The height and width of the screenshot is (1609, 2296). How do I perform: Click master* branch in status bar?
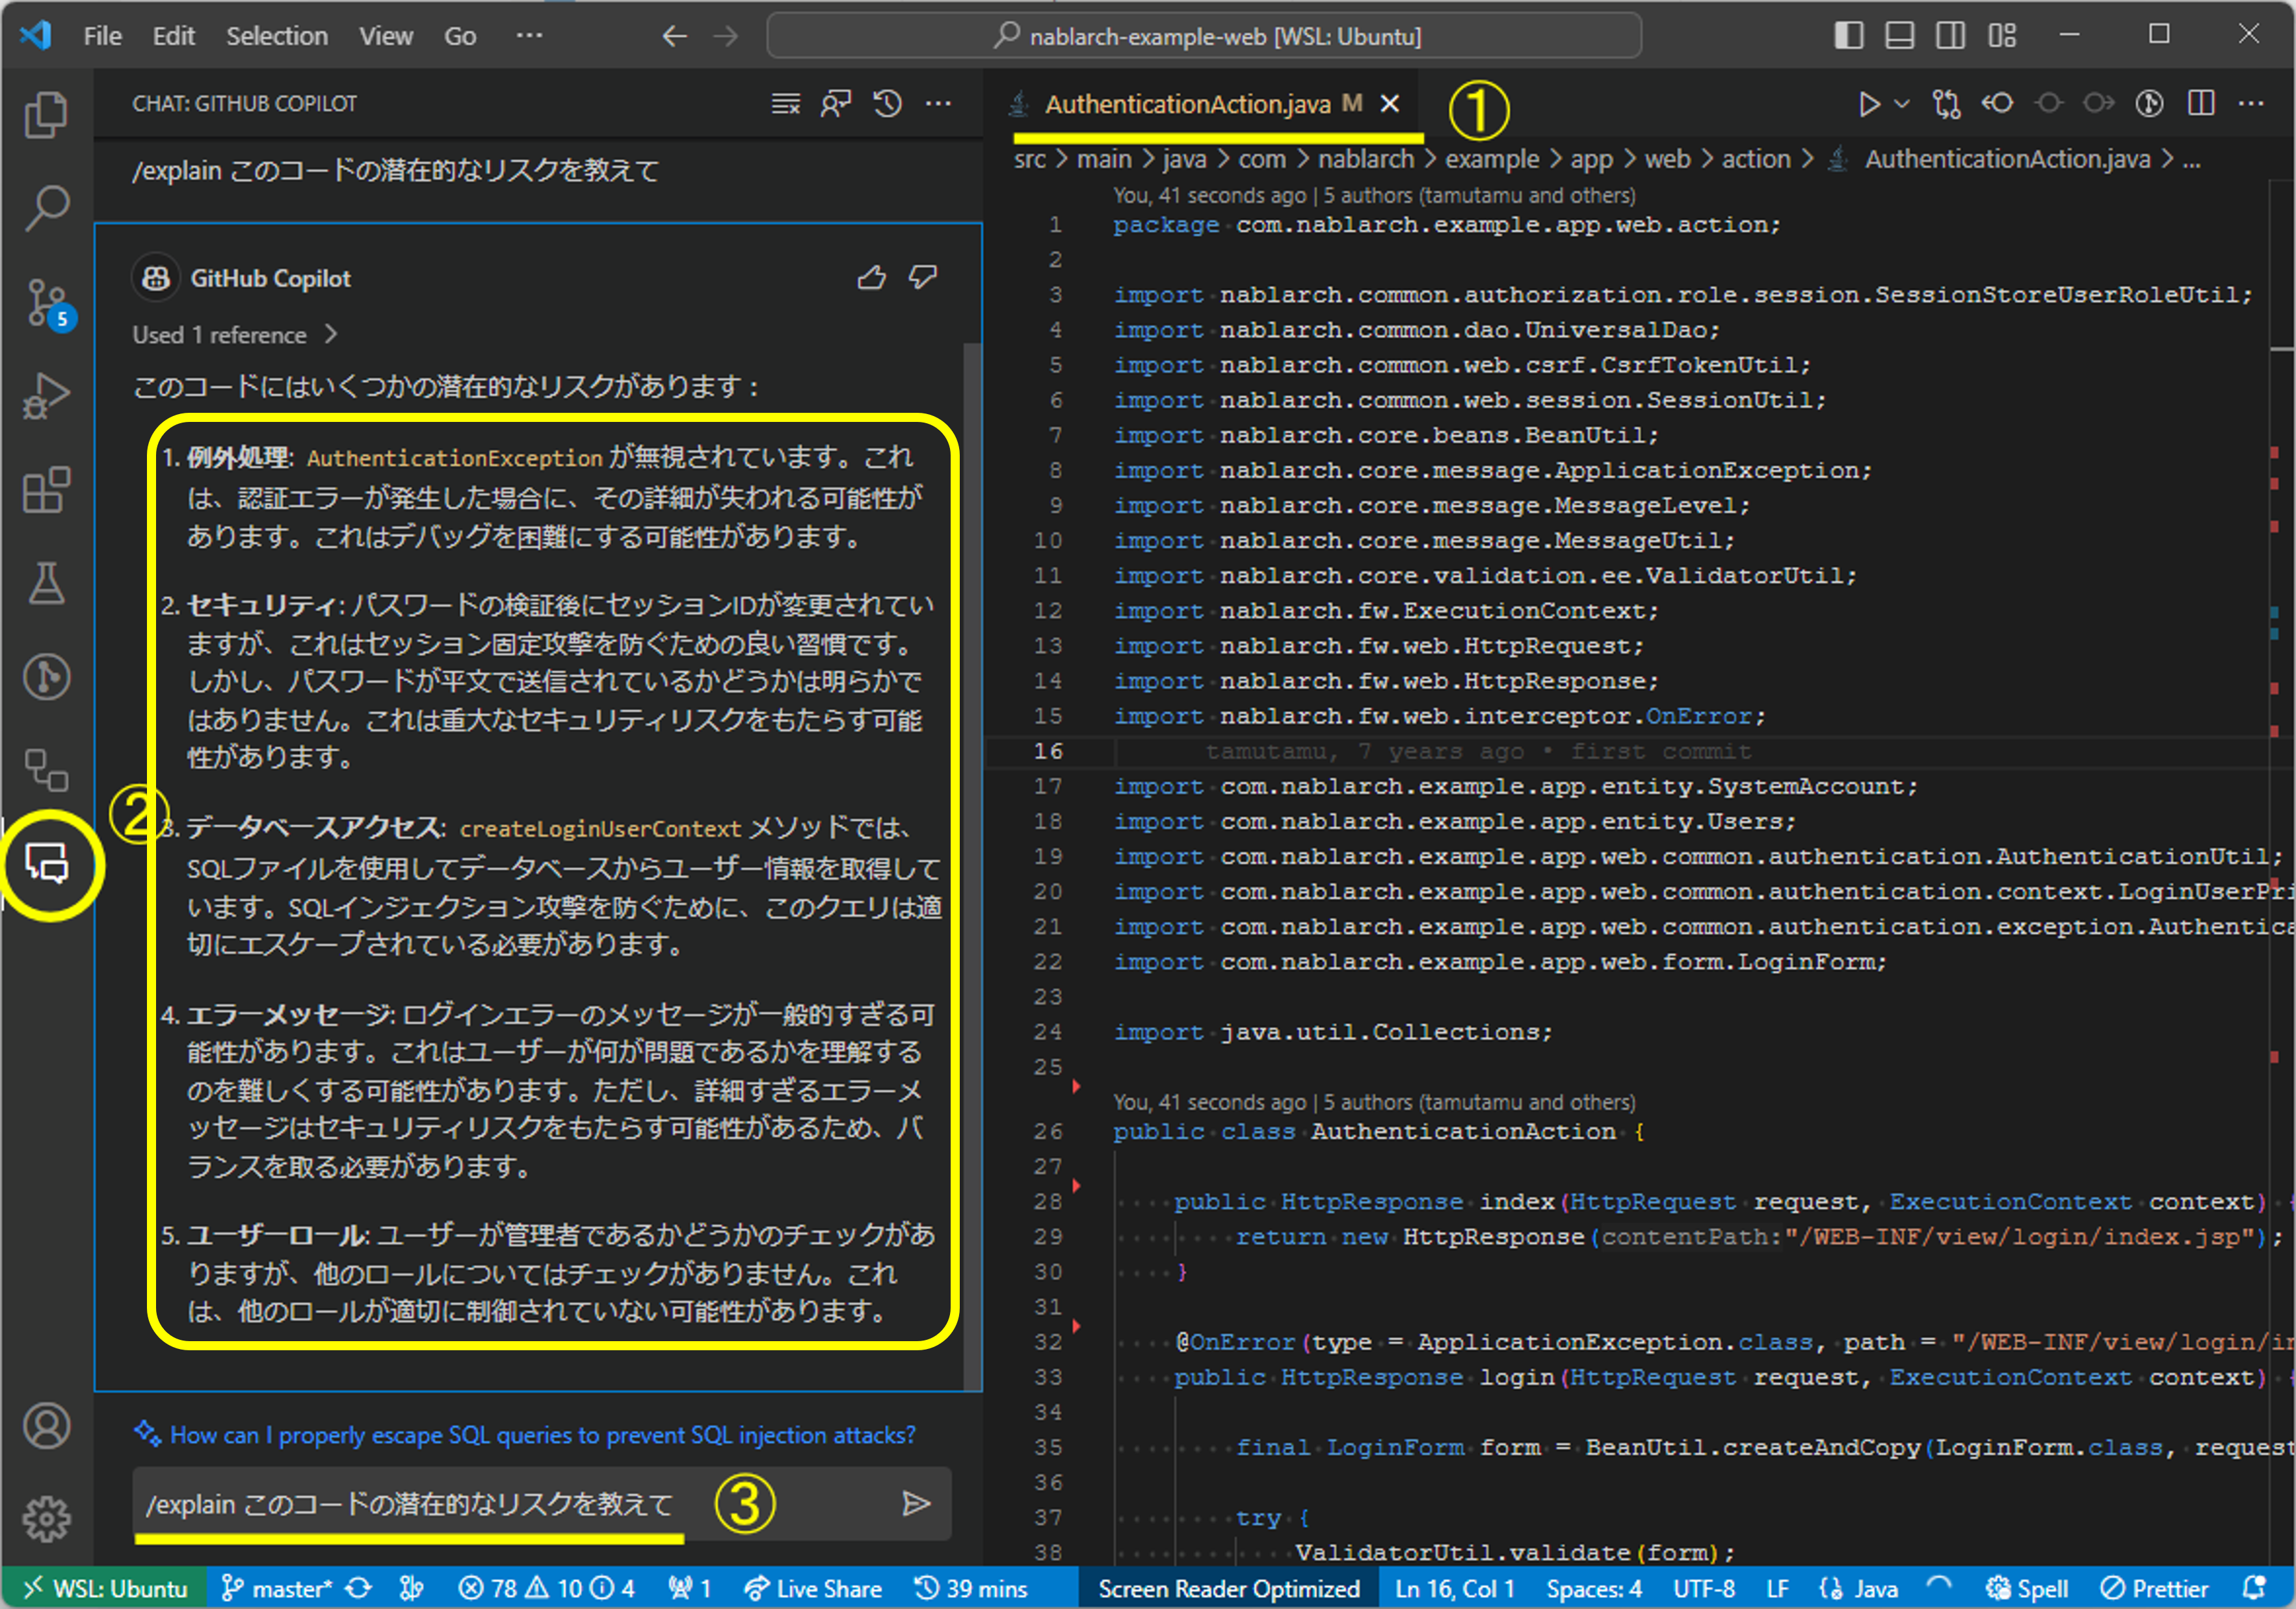(276, 1588)
